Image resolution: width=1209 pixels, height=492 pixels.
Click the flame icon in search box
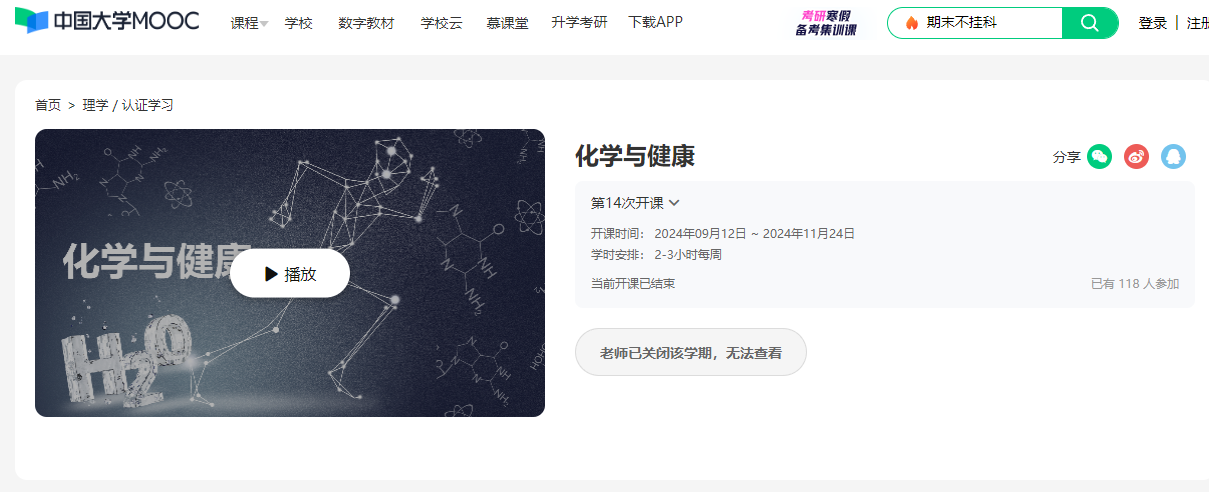(911, 23)
